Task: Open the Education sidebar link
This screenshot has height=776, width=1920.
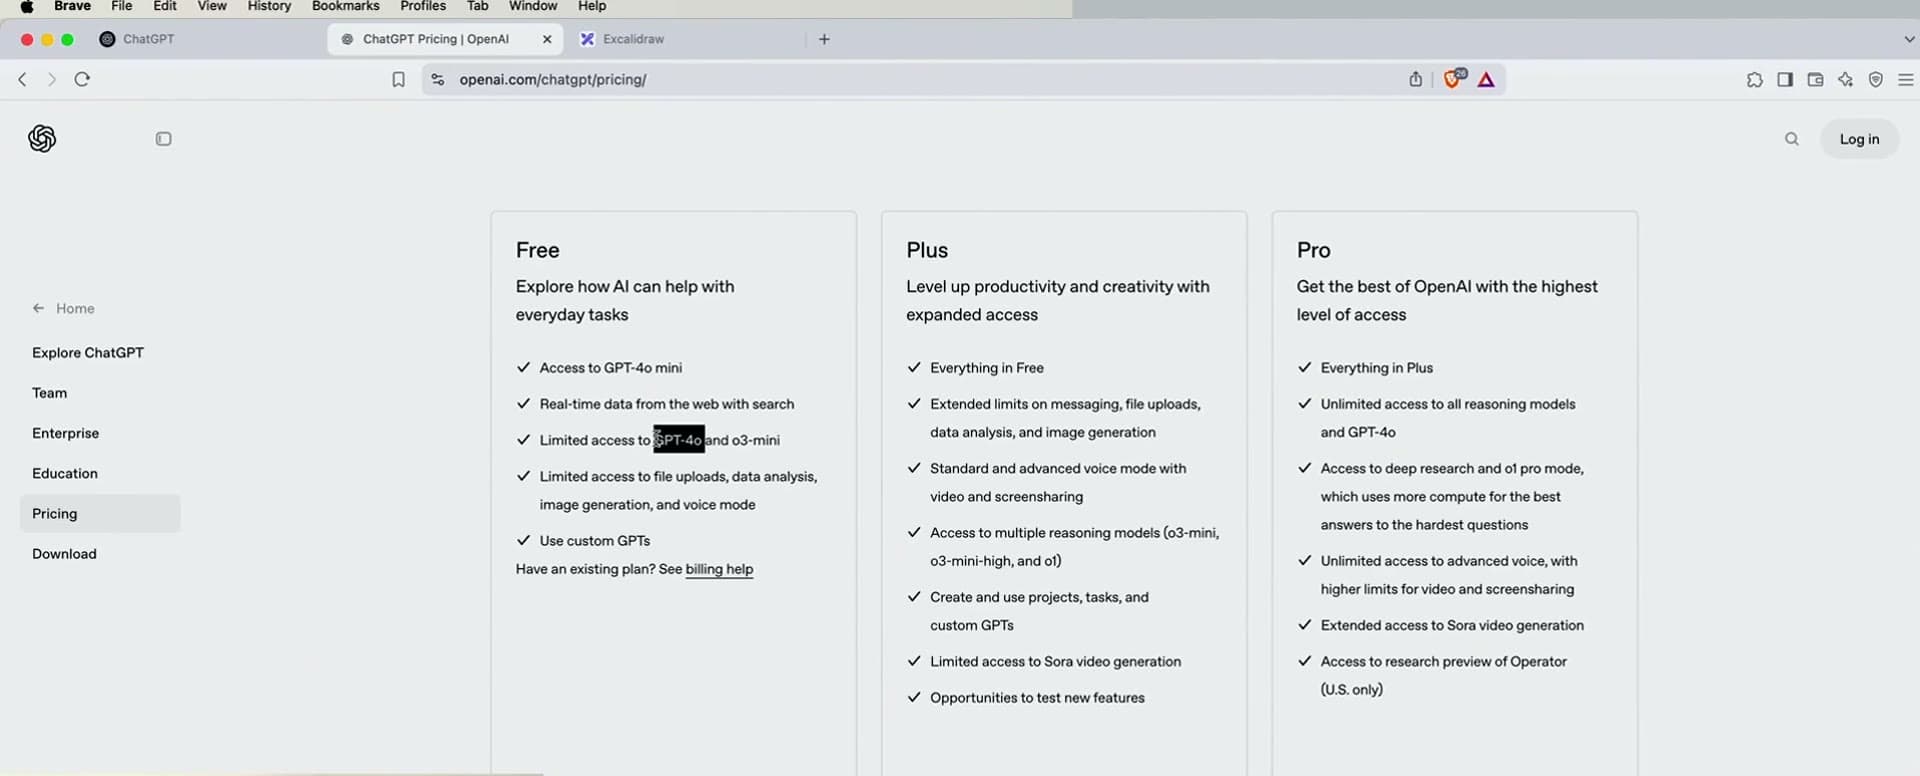Action: (65, 473)
